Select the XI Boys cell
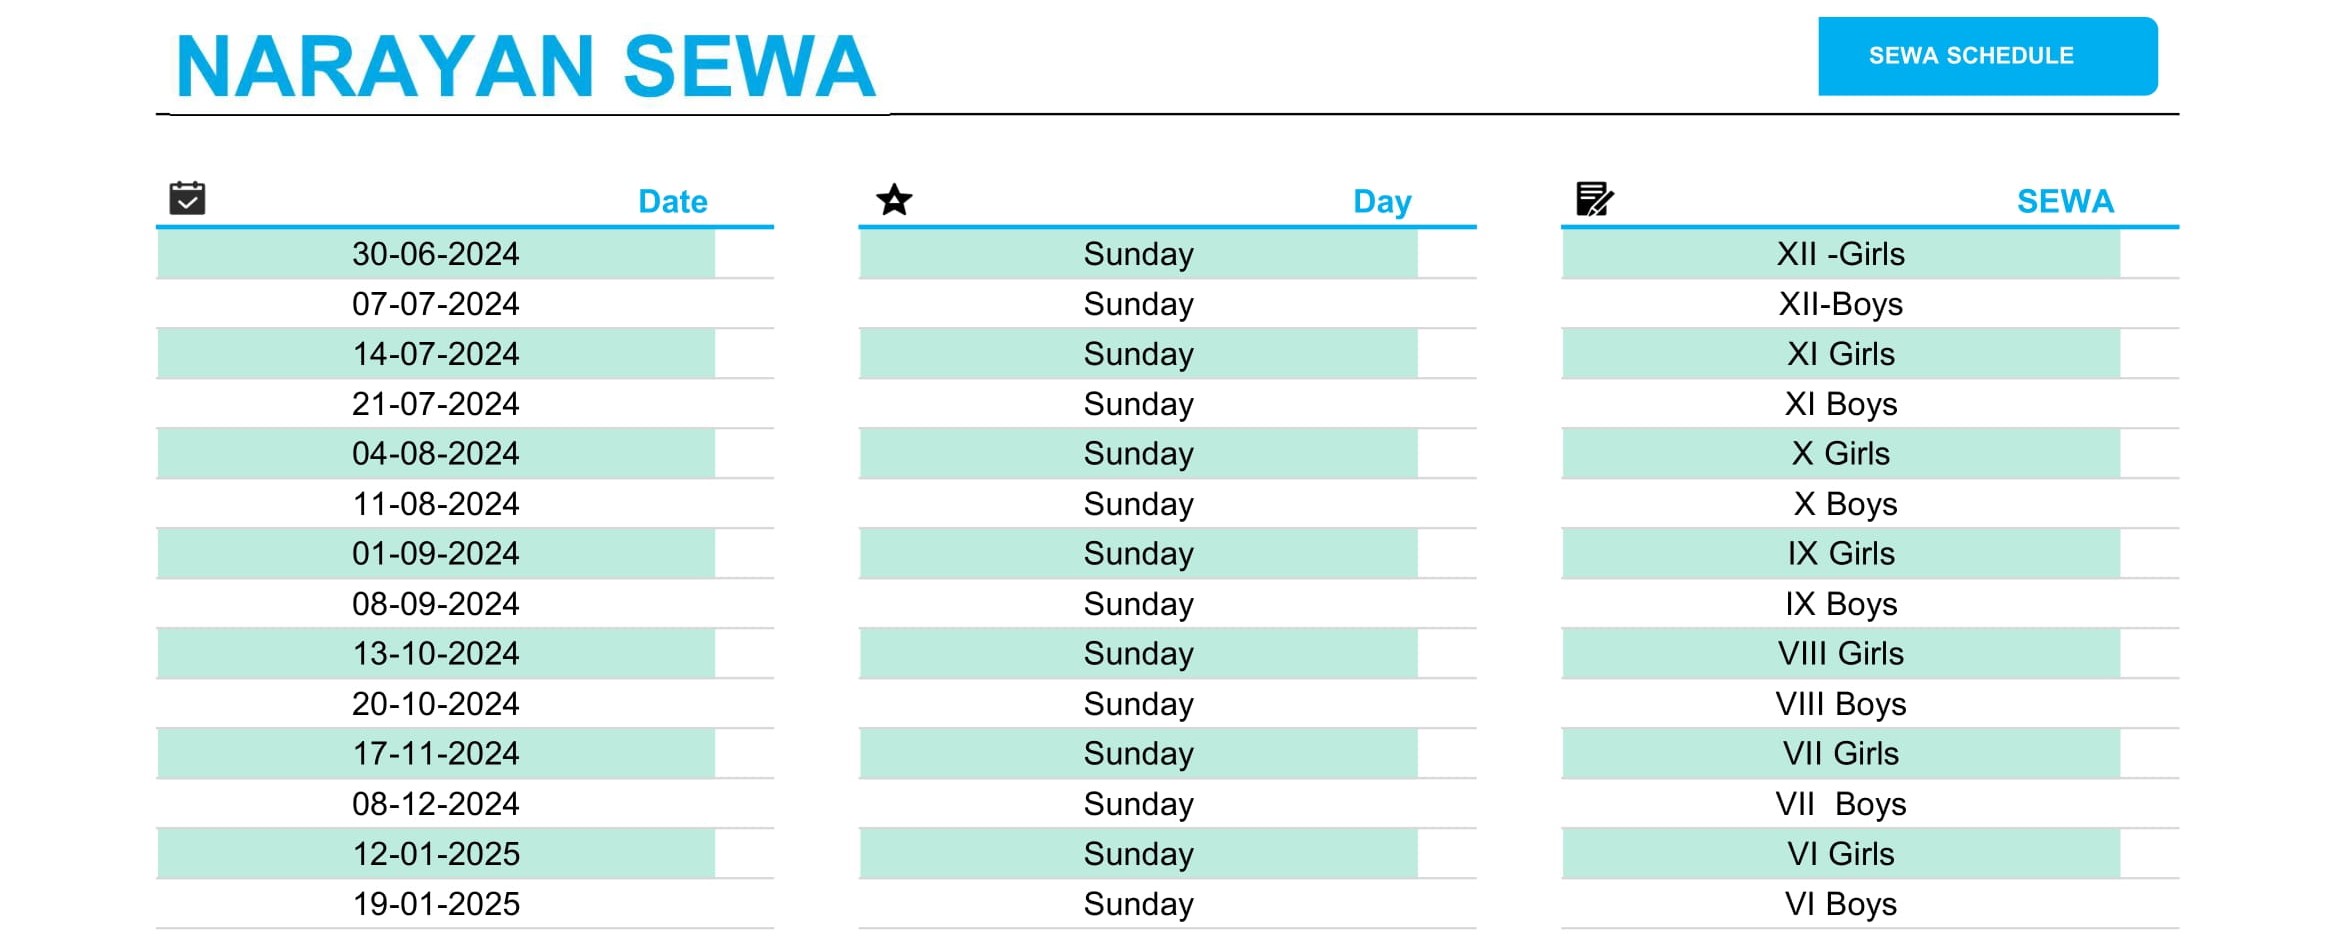The image size is (2339, 952). pos(1840,404)
